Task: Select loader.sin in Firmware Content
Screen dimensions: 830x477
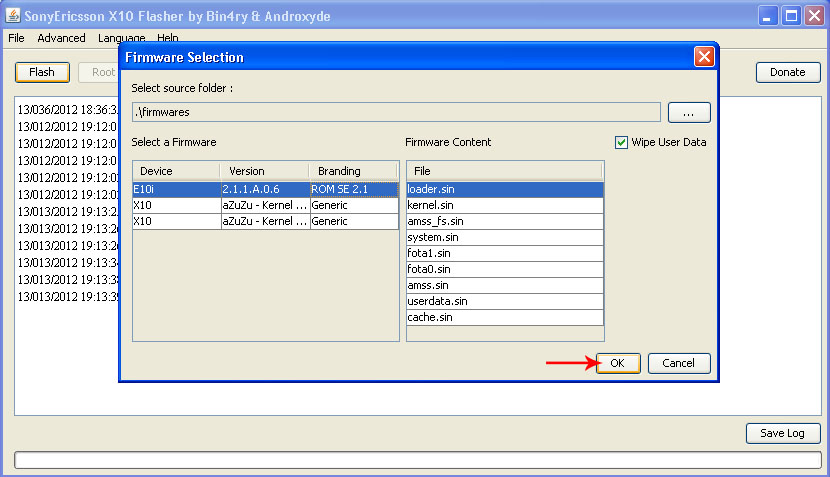Action: tap(505, 189)
